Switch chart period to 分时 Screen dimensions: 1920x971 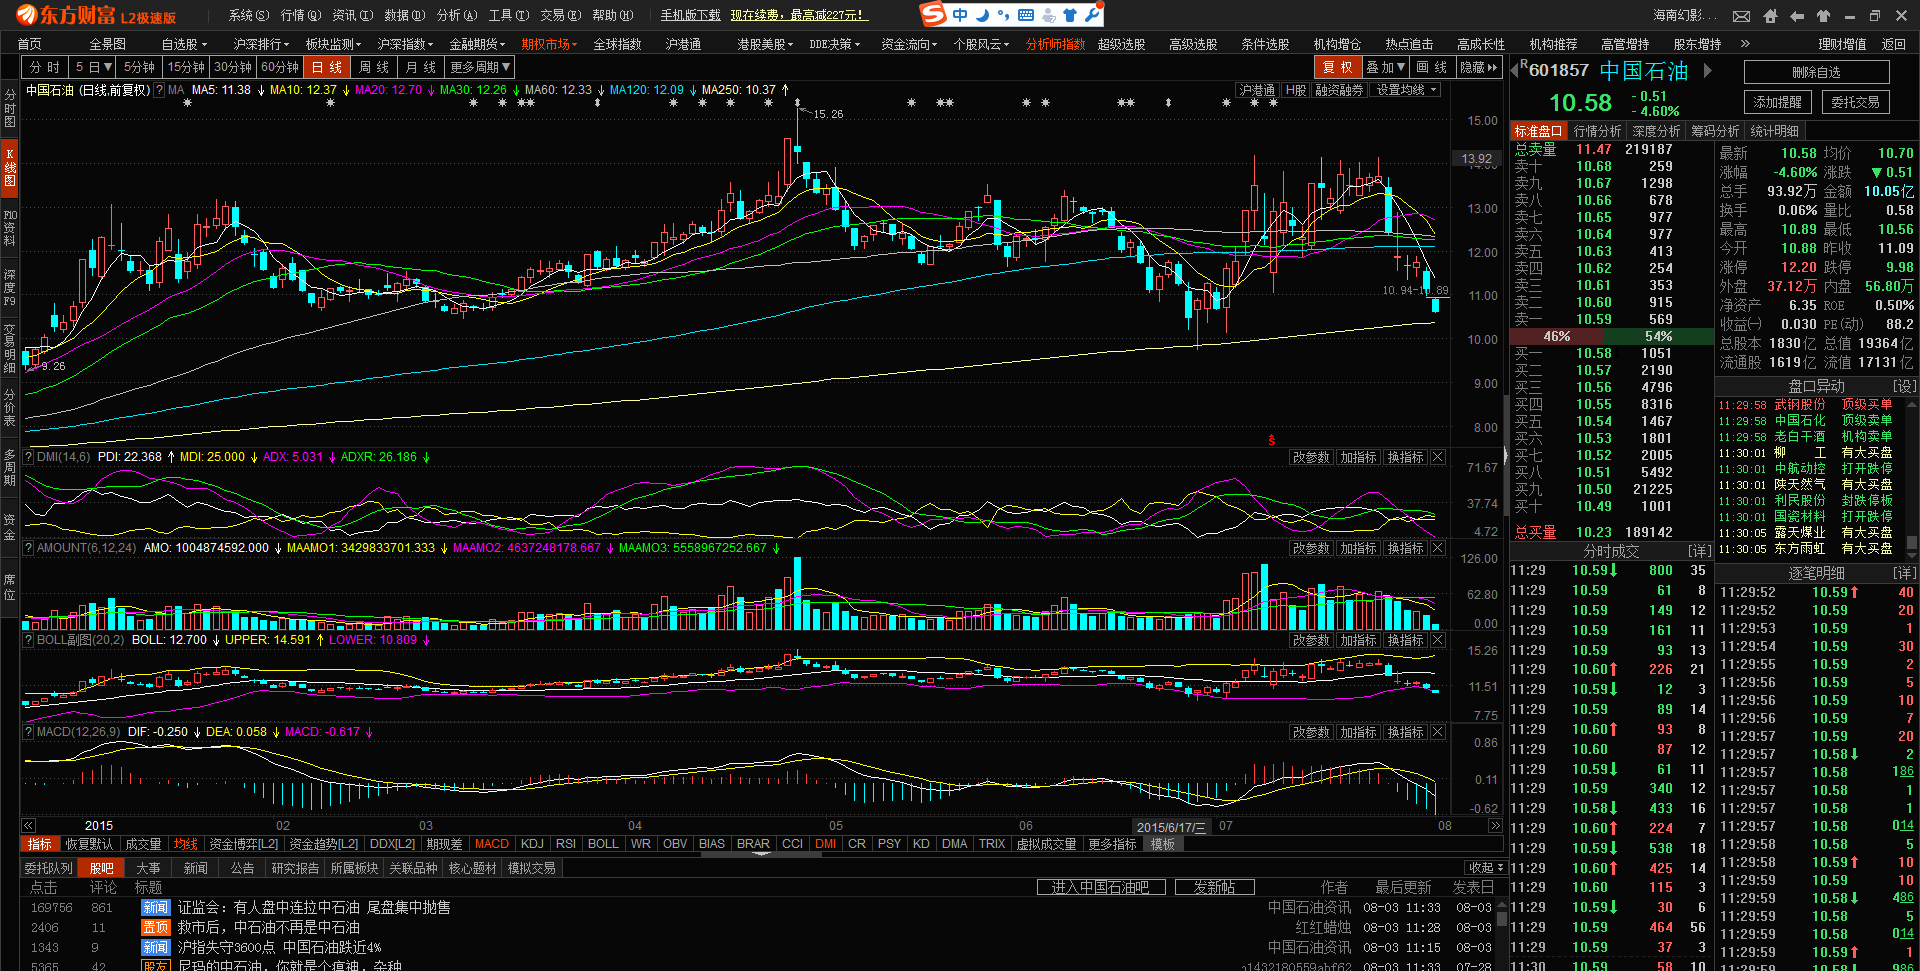(x=45, y=67)
